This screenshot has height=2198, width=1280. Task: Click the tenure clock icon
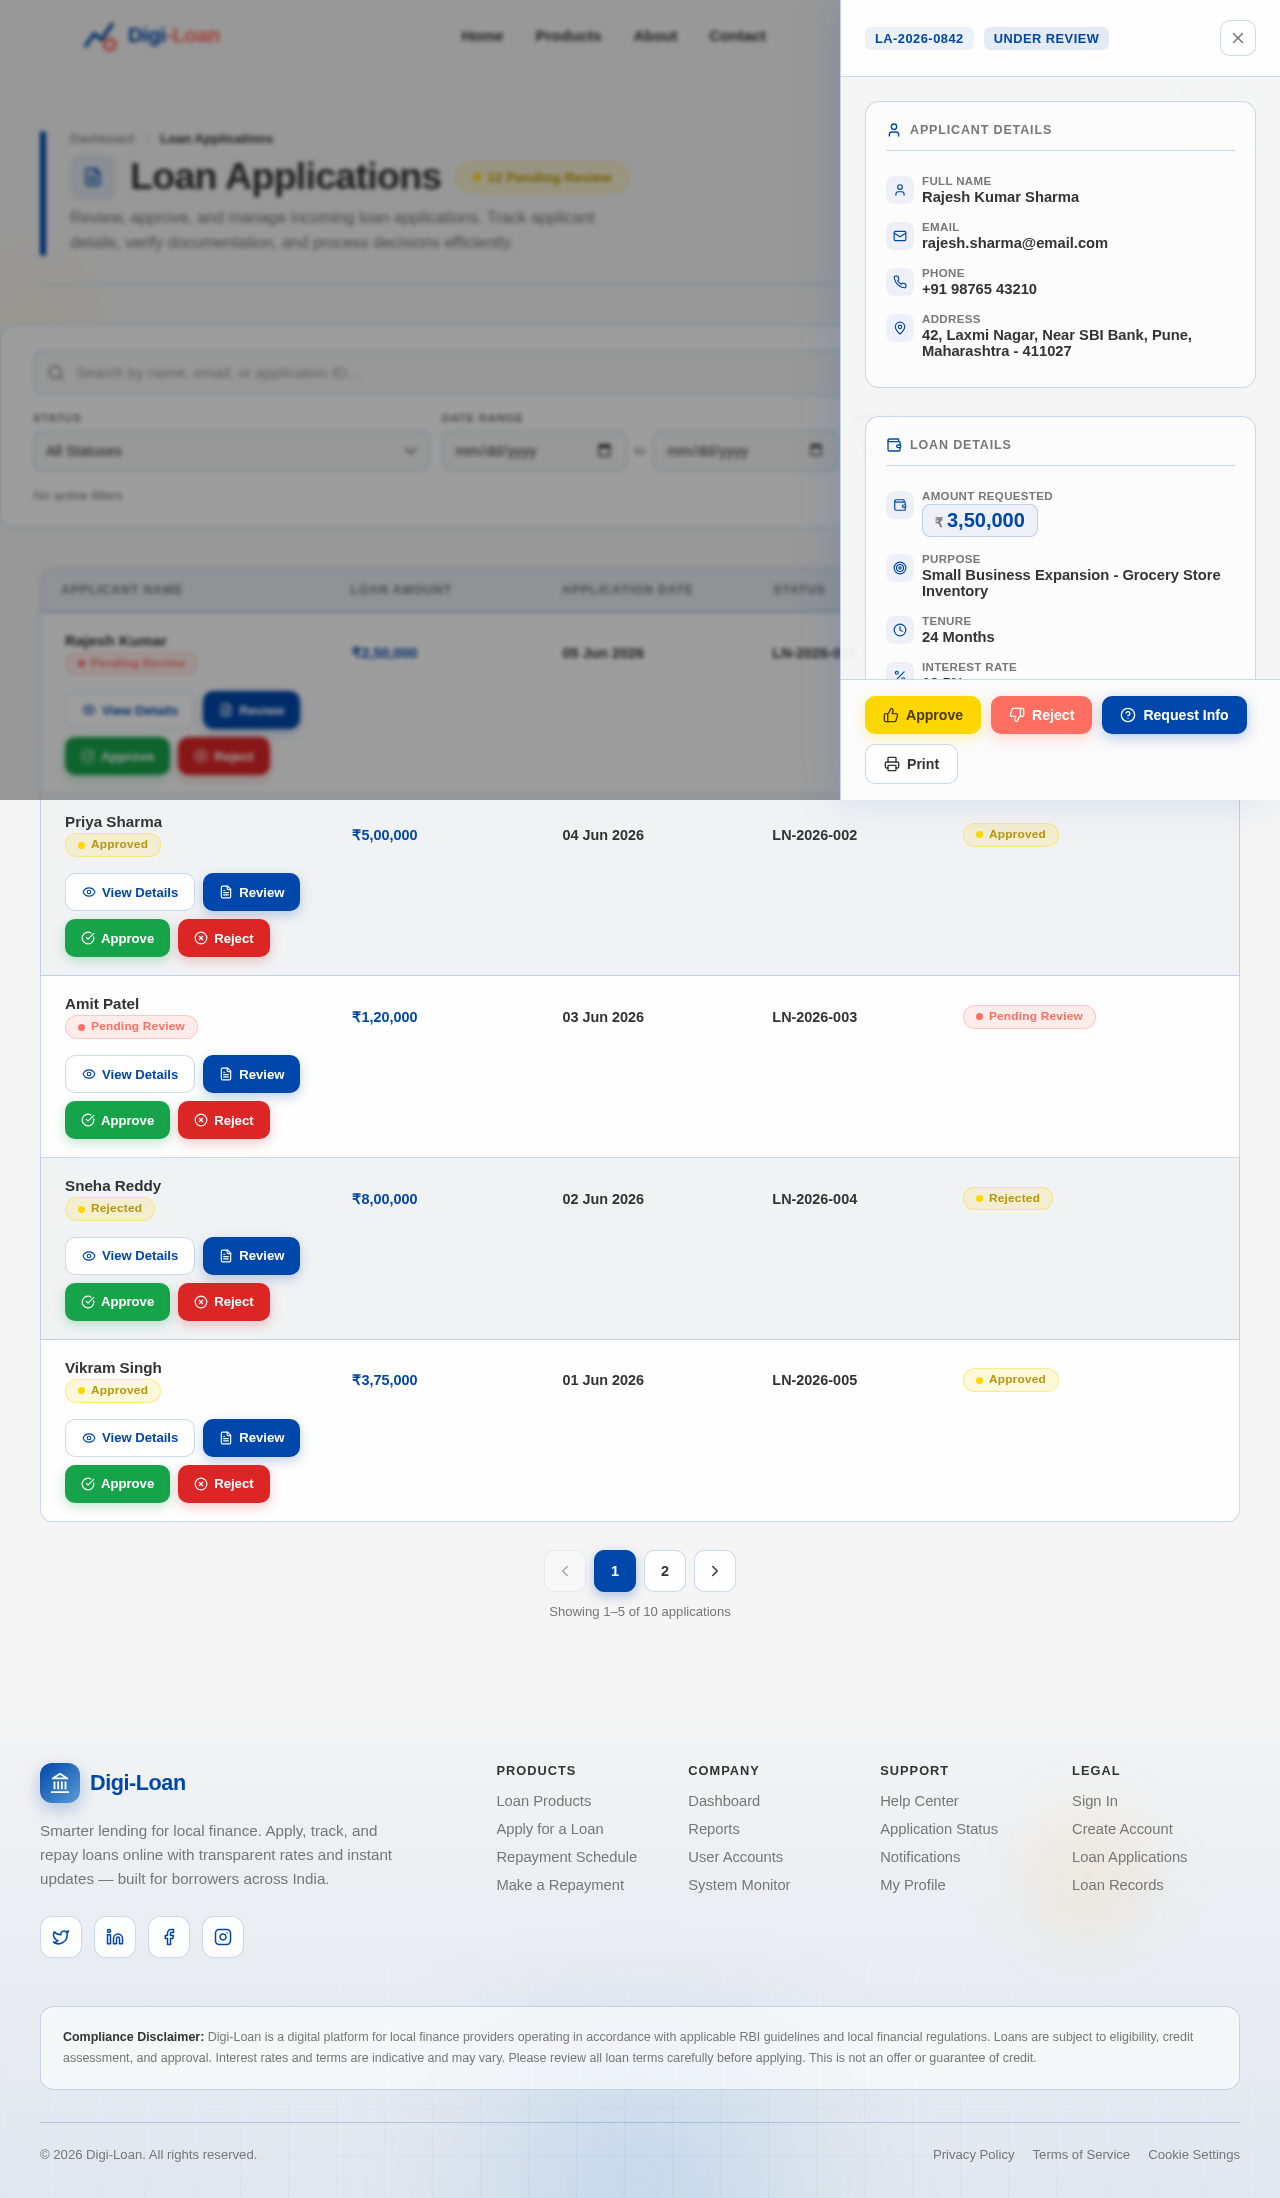click(900, 630)
